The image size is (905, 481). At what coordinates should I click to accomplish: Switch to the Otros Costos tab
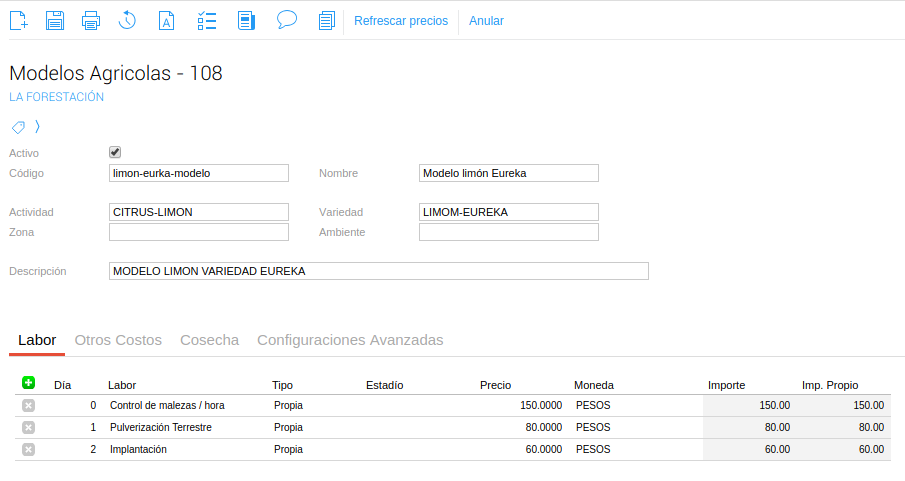[118, 340]
